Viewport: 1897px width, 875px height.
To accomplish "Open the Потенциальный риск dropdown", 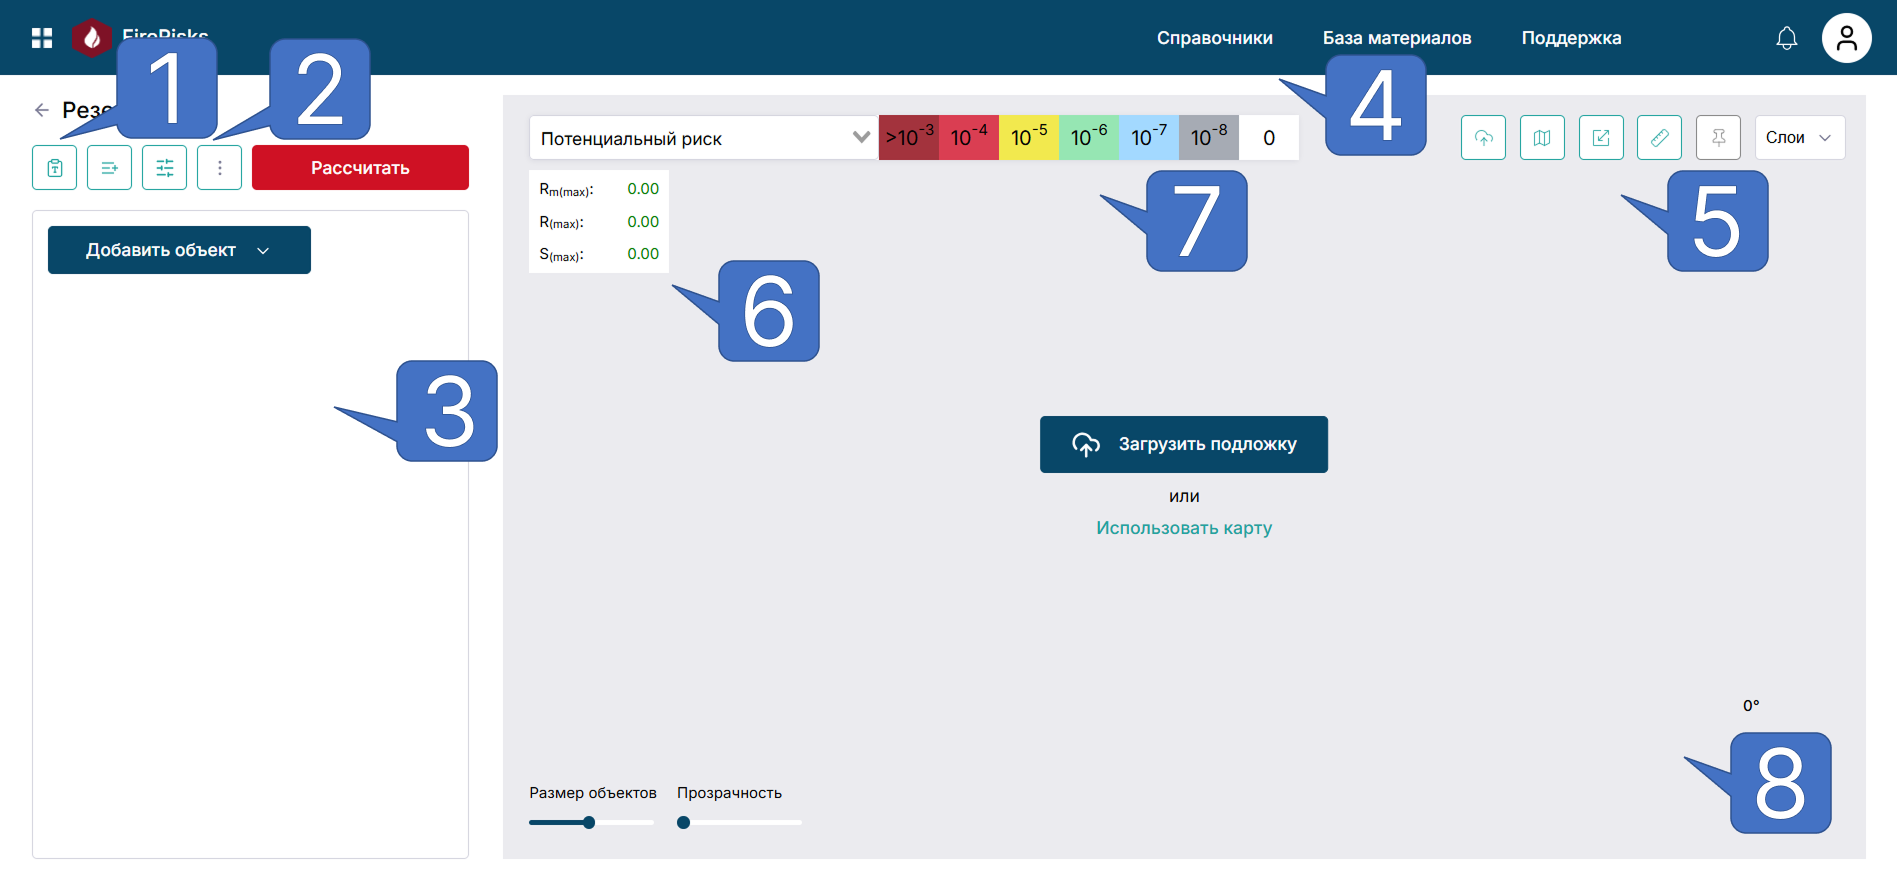I will (704, 138).
